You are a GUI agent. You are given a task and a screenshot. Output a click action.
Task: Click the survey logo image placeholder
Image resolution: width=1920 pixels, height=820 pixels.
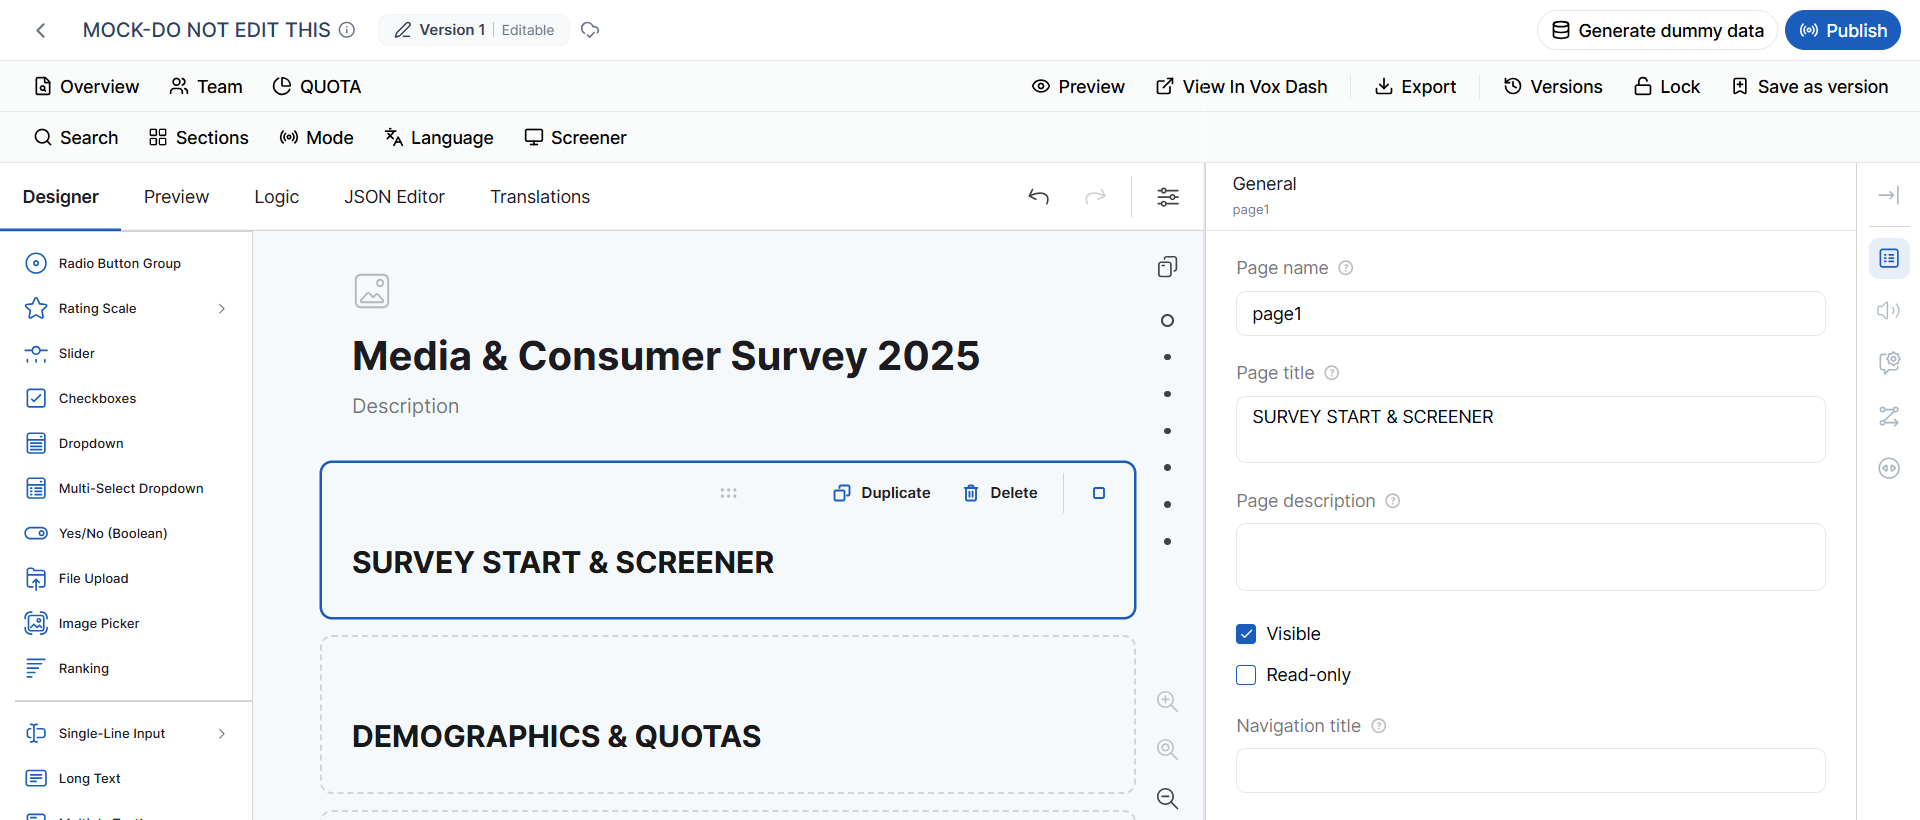(372, 291)
